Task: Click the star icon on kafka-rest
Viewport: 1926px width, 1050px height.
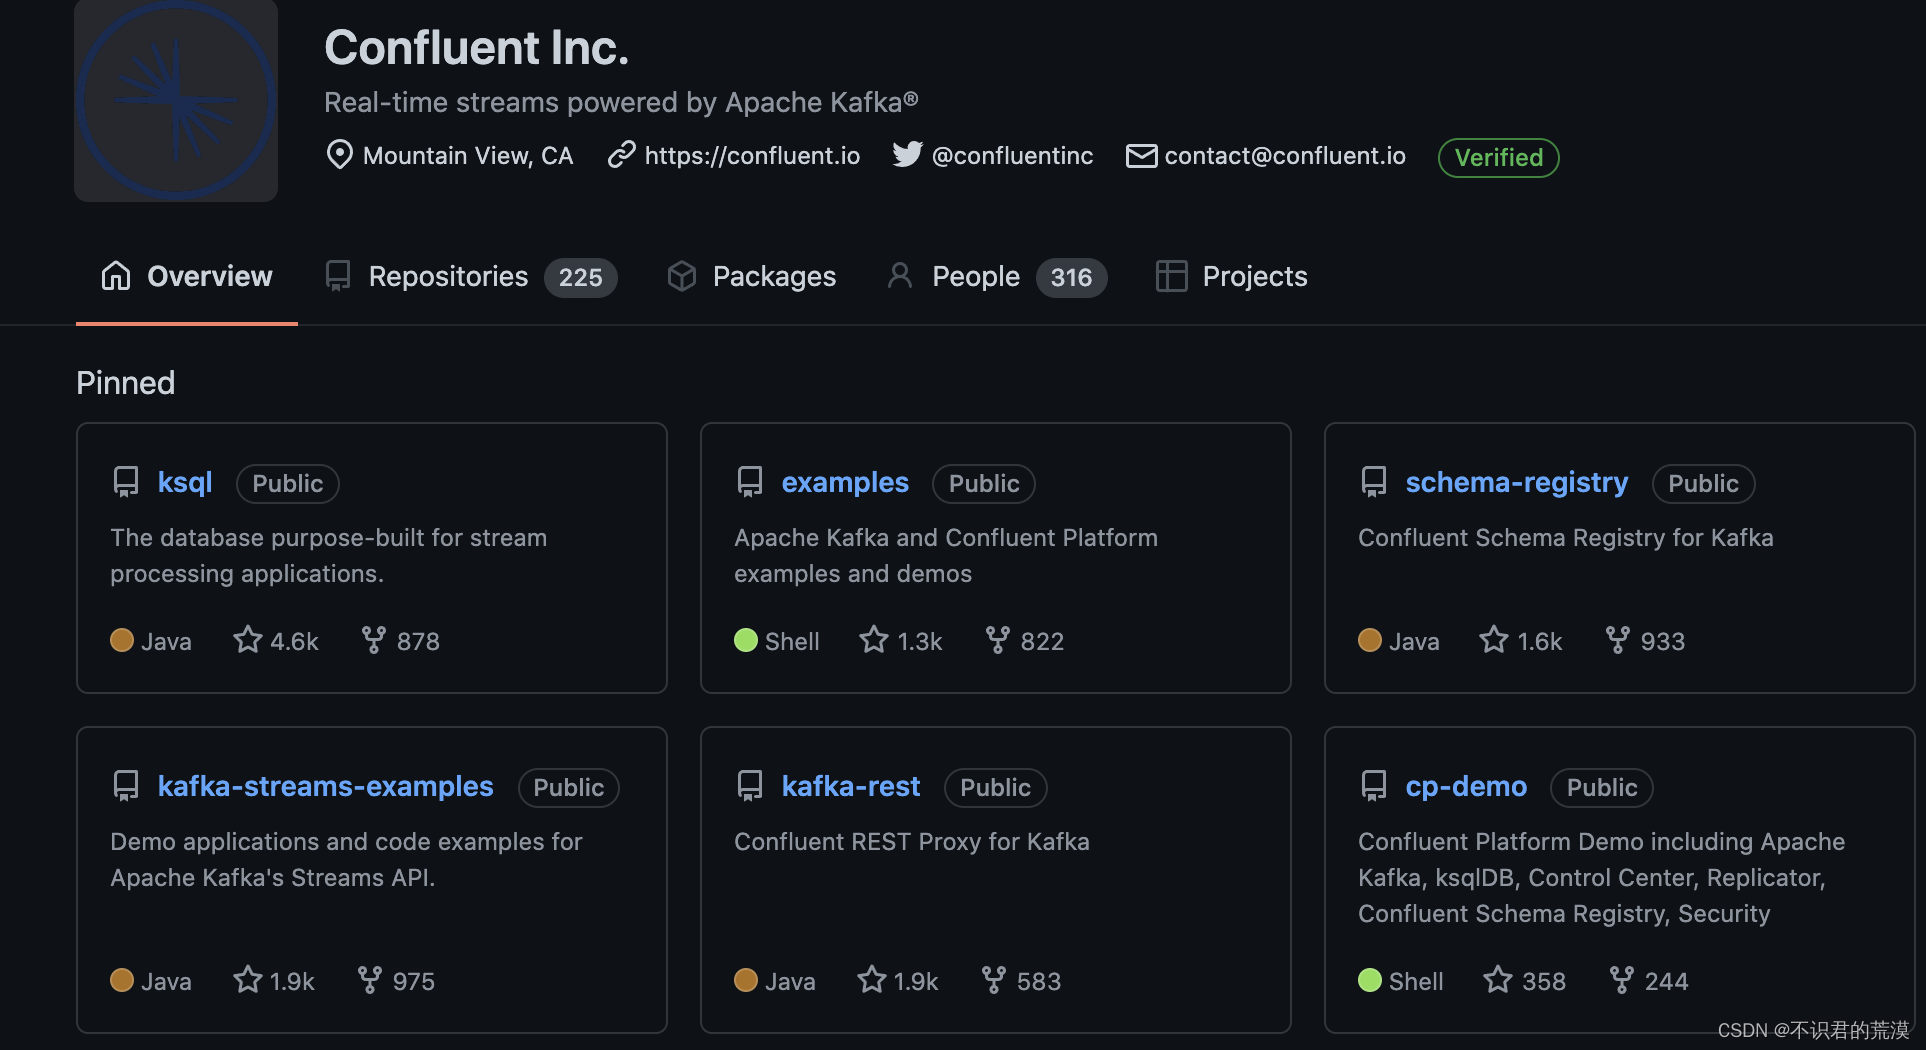Action: point(872,980)
